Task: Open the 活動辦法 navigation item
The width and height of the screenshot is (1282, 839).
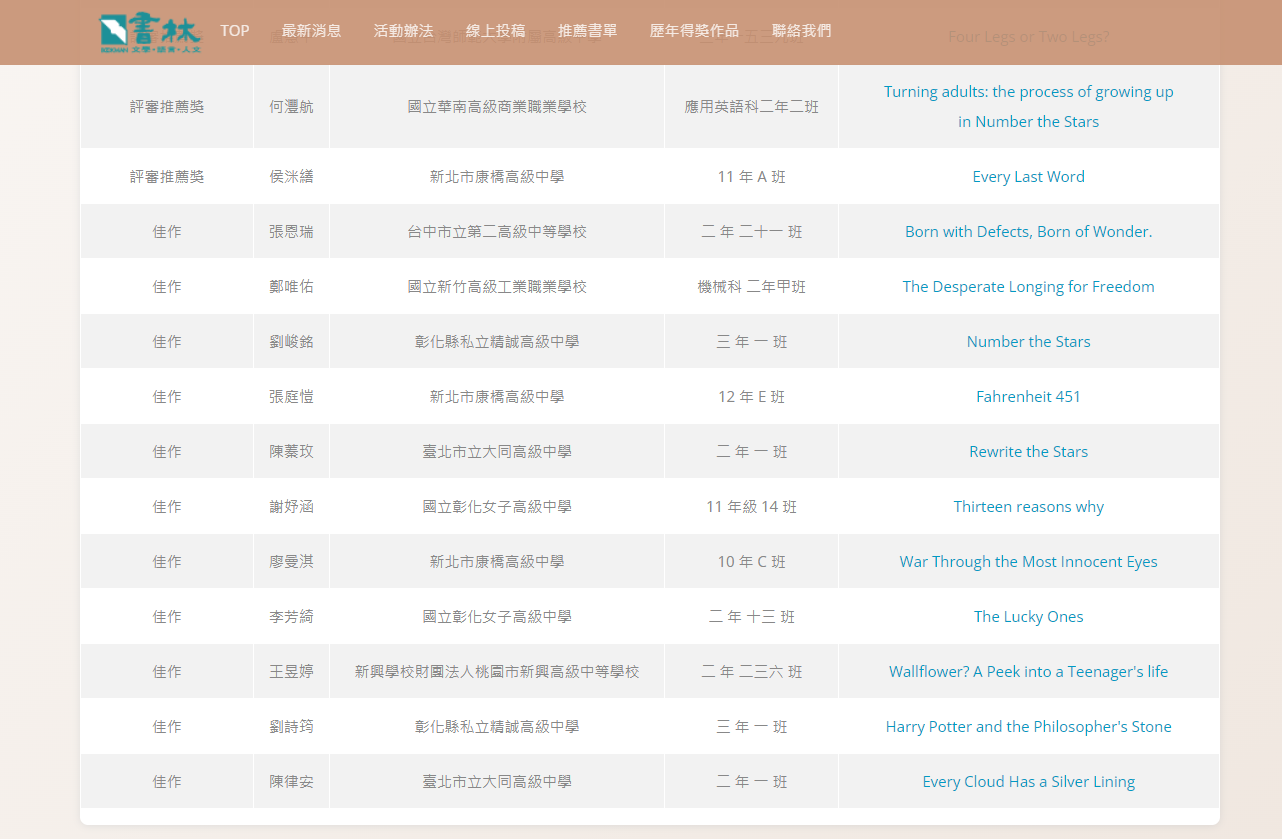Action: [404, 31]
